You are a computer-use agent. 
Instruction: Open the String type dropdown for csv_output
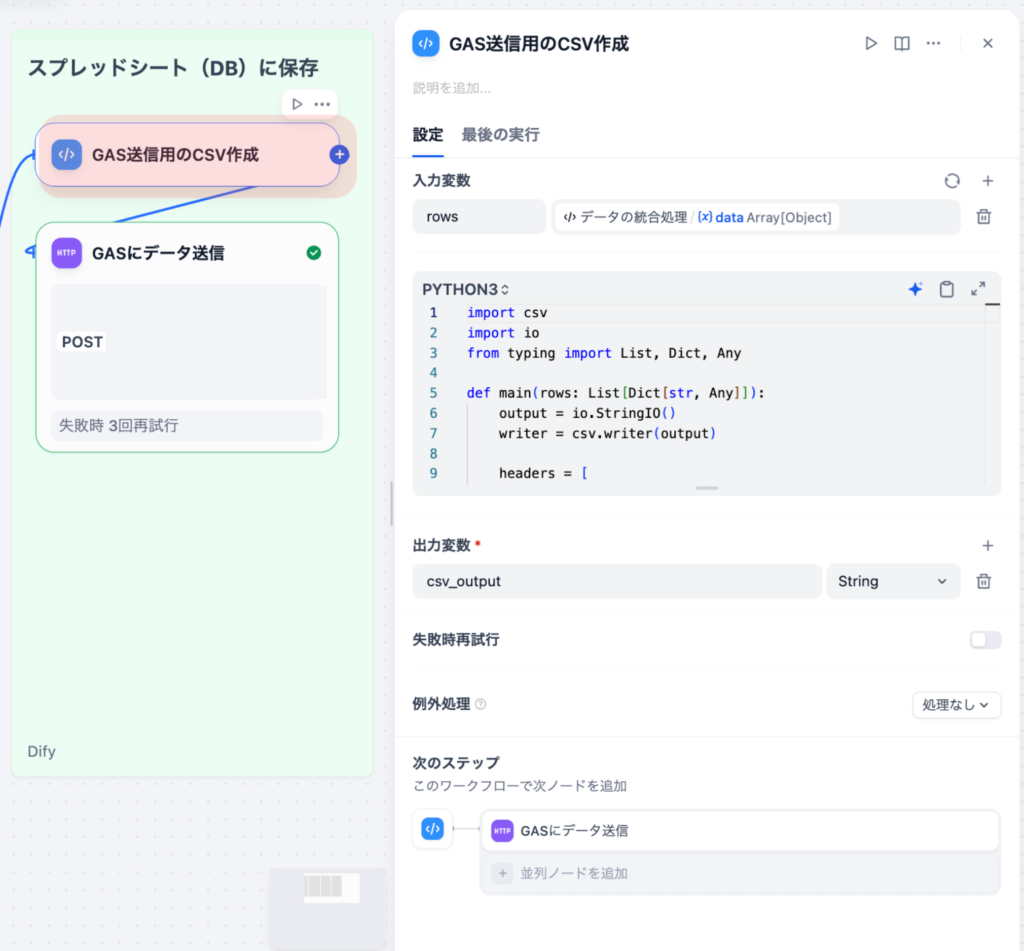[893, 581]
